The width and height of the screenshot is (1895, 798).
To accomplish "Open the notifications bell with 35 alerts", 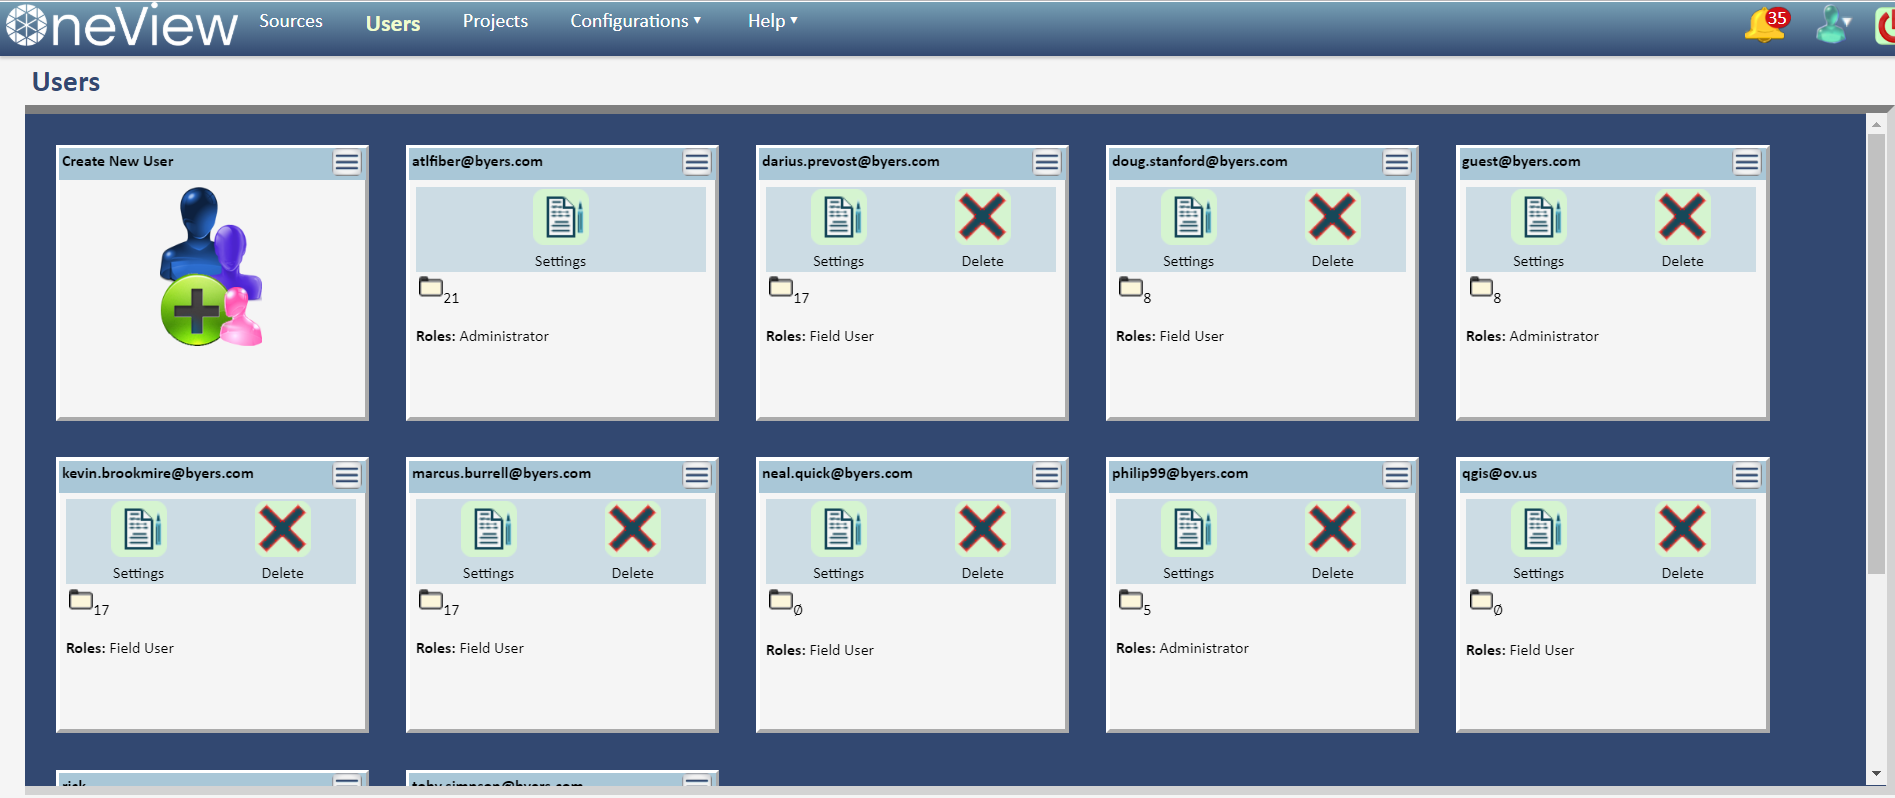I will (1765, 25).
